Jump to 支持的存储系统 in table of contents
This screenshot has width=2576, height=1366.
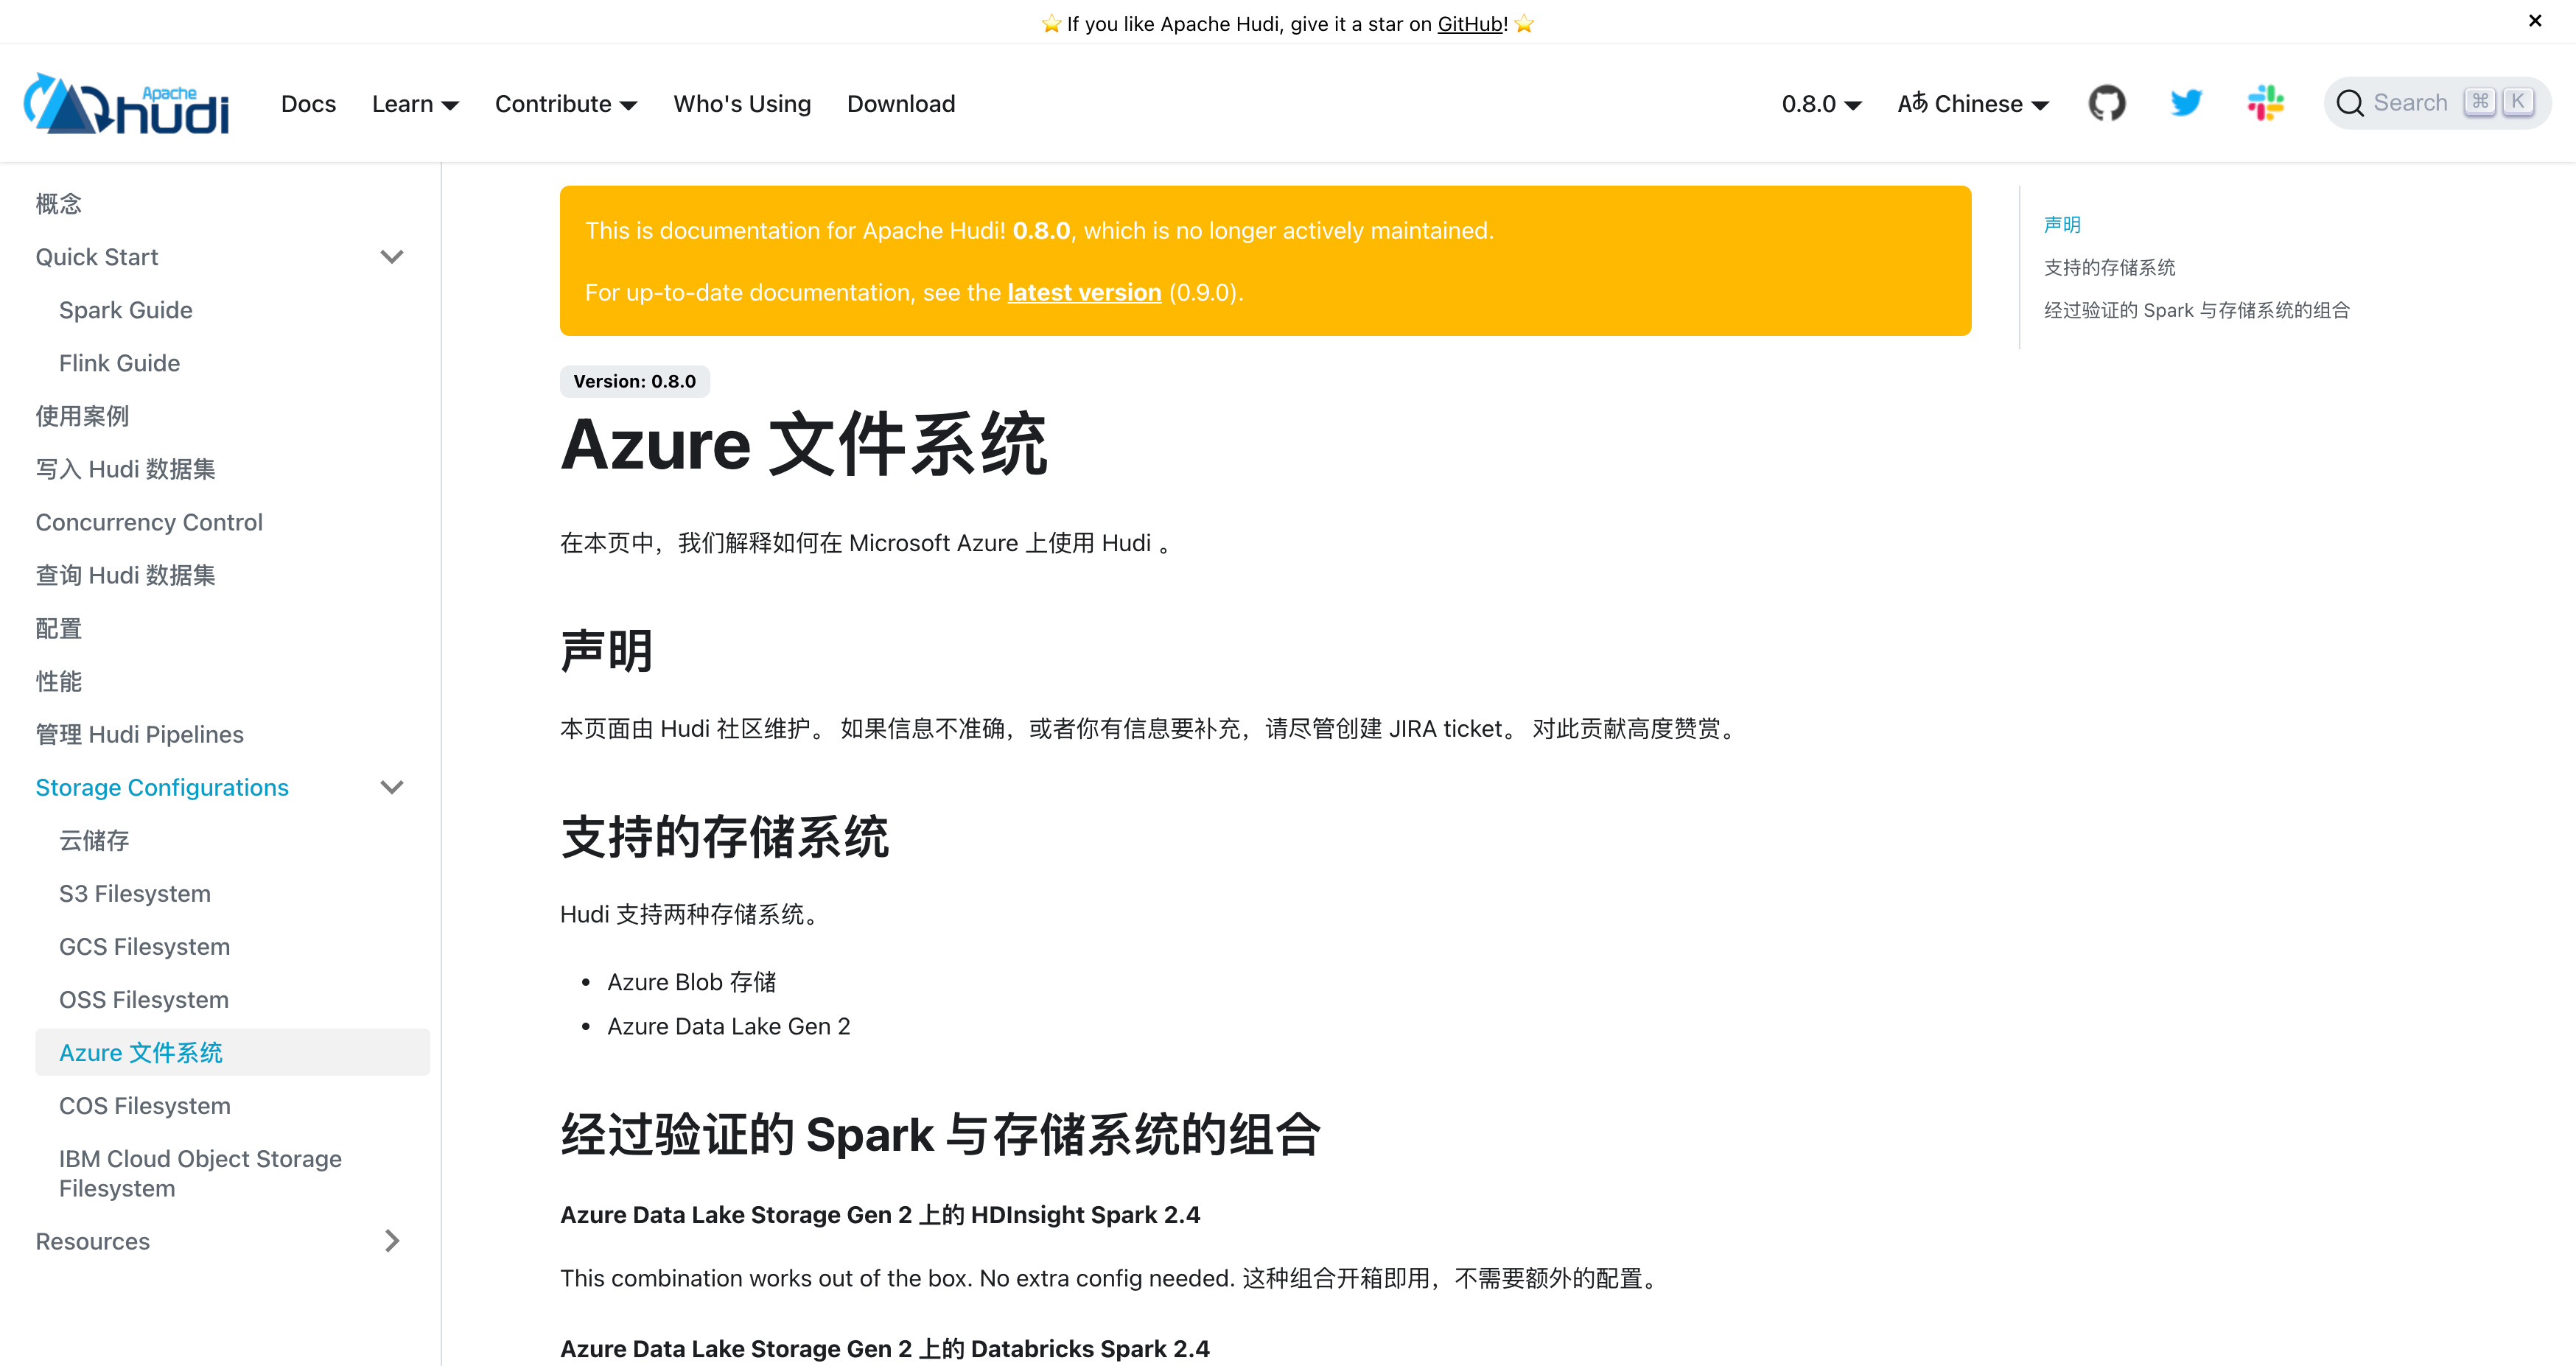click(2109, 267)
